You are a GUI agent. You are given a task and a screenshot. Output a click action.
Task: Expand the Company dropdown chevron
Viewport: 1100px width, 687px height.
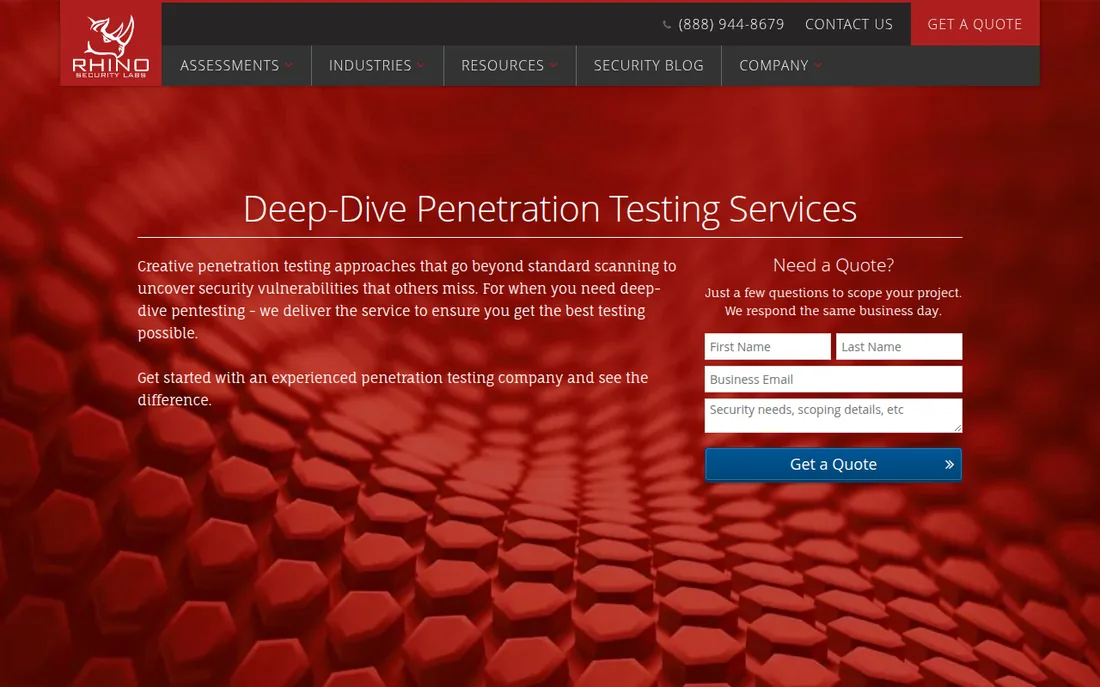[818, 65]
